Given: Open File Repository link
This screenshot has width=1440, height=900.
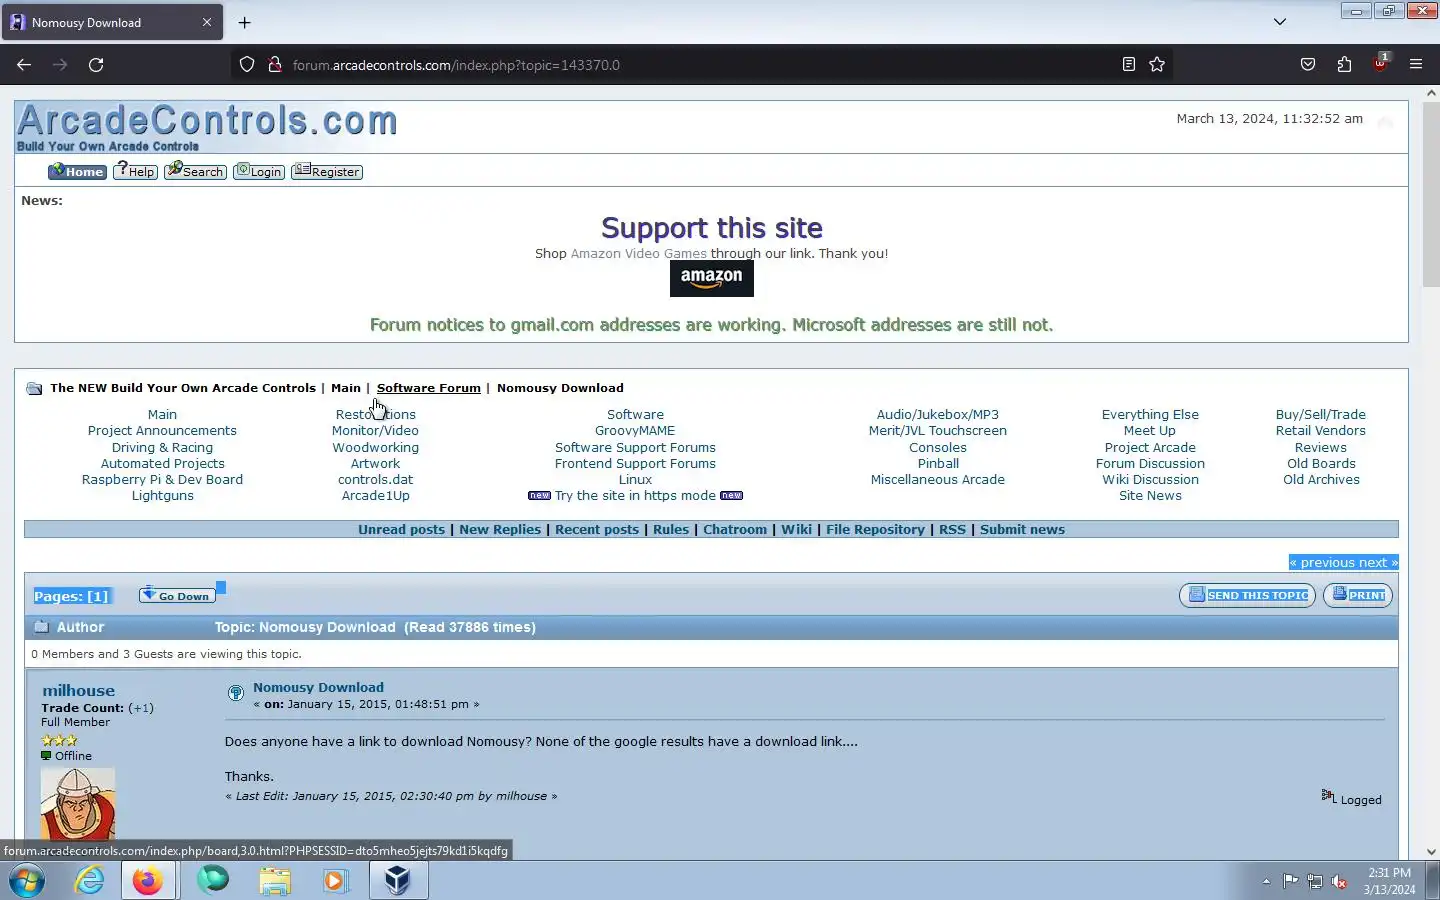Looking at the screenshot, I should coord(875,529).
